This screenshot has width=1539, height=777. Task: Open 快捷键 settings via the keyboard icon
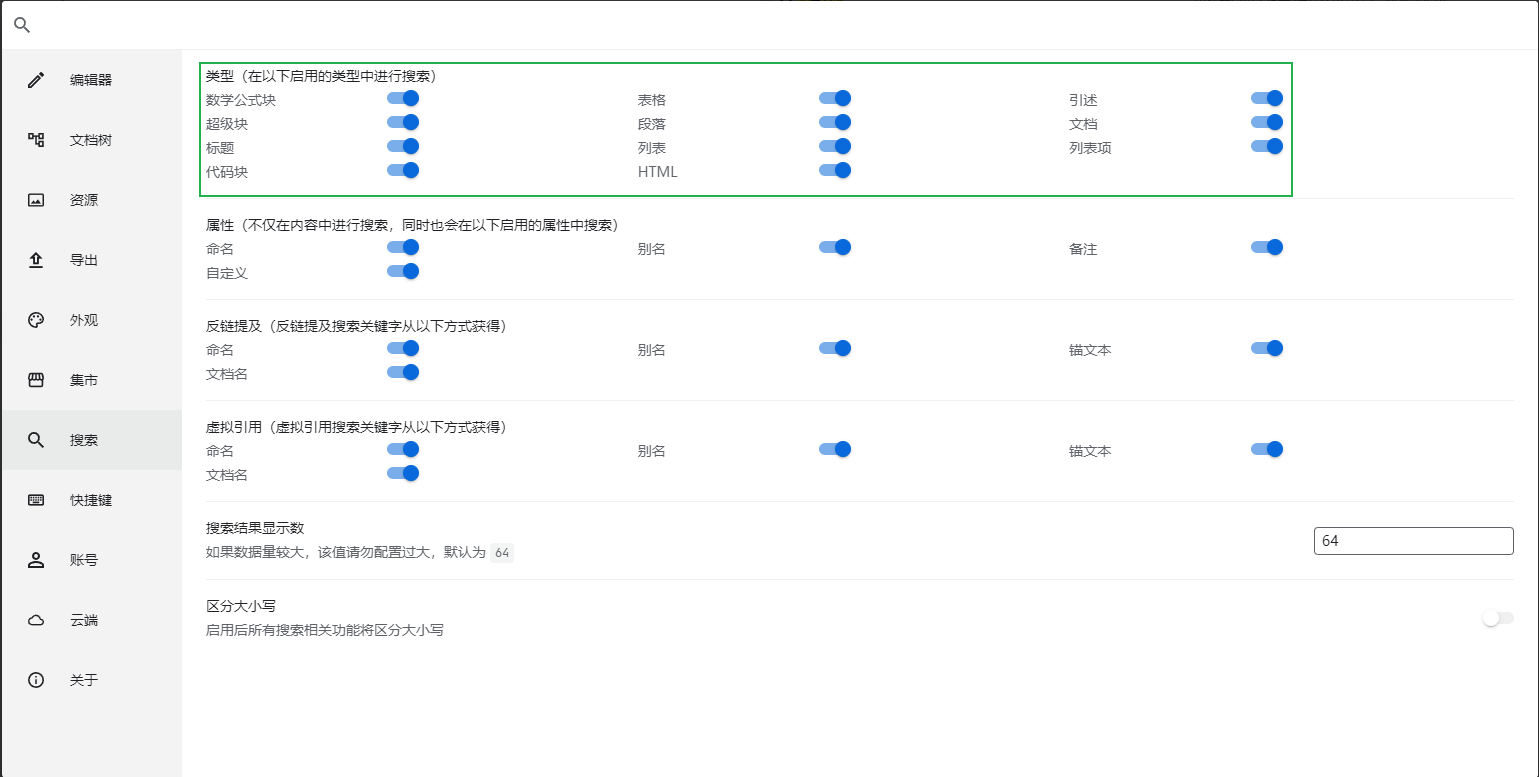tap(36, 500)
